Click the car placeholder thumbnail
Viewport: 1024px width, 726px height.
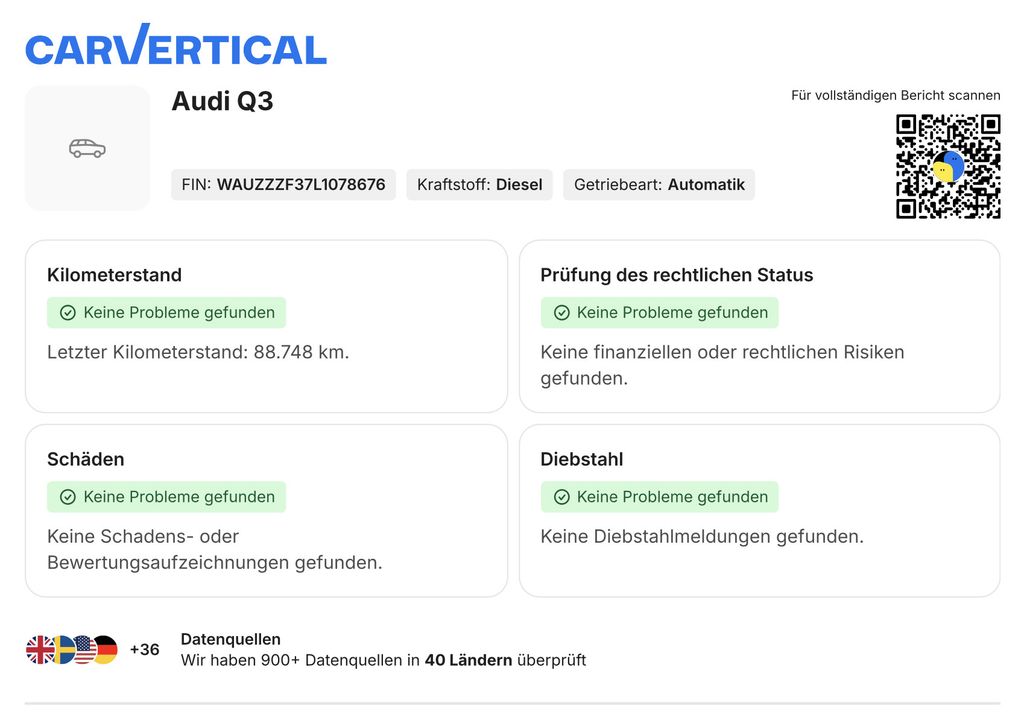(x=87, y=148)
